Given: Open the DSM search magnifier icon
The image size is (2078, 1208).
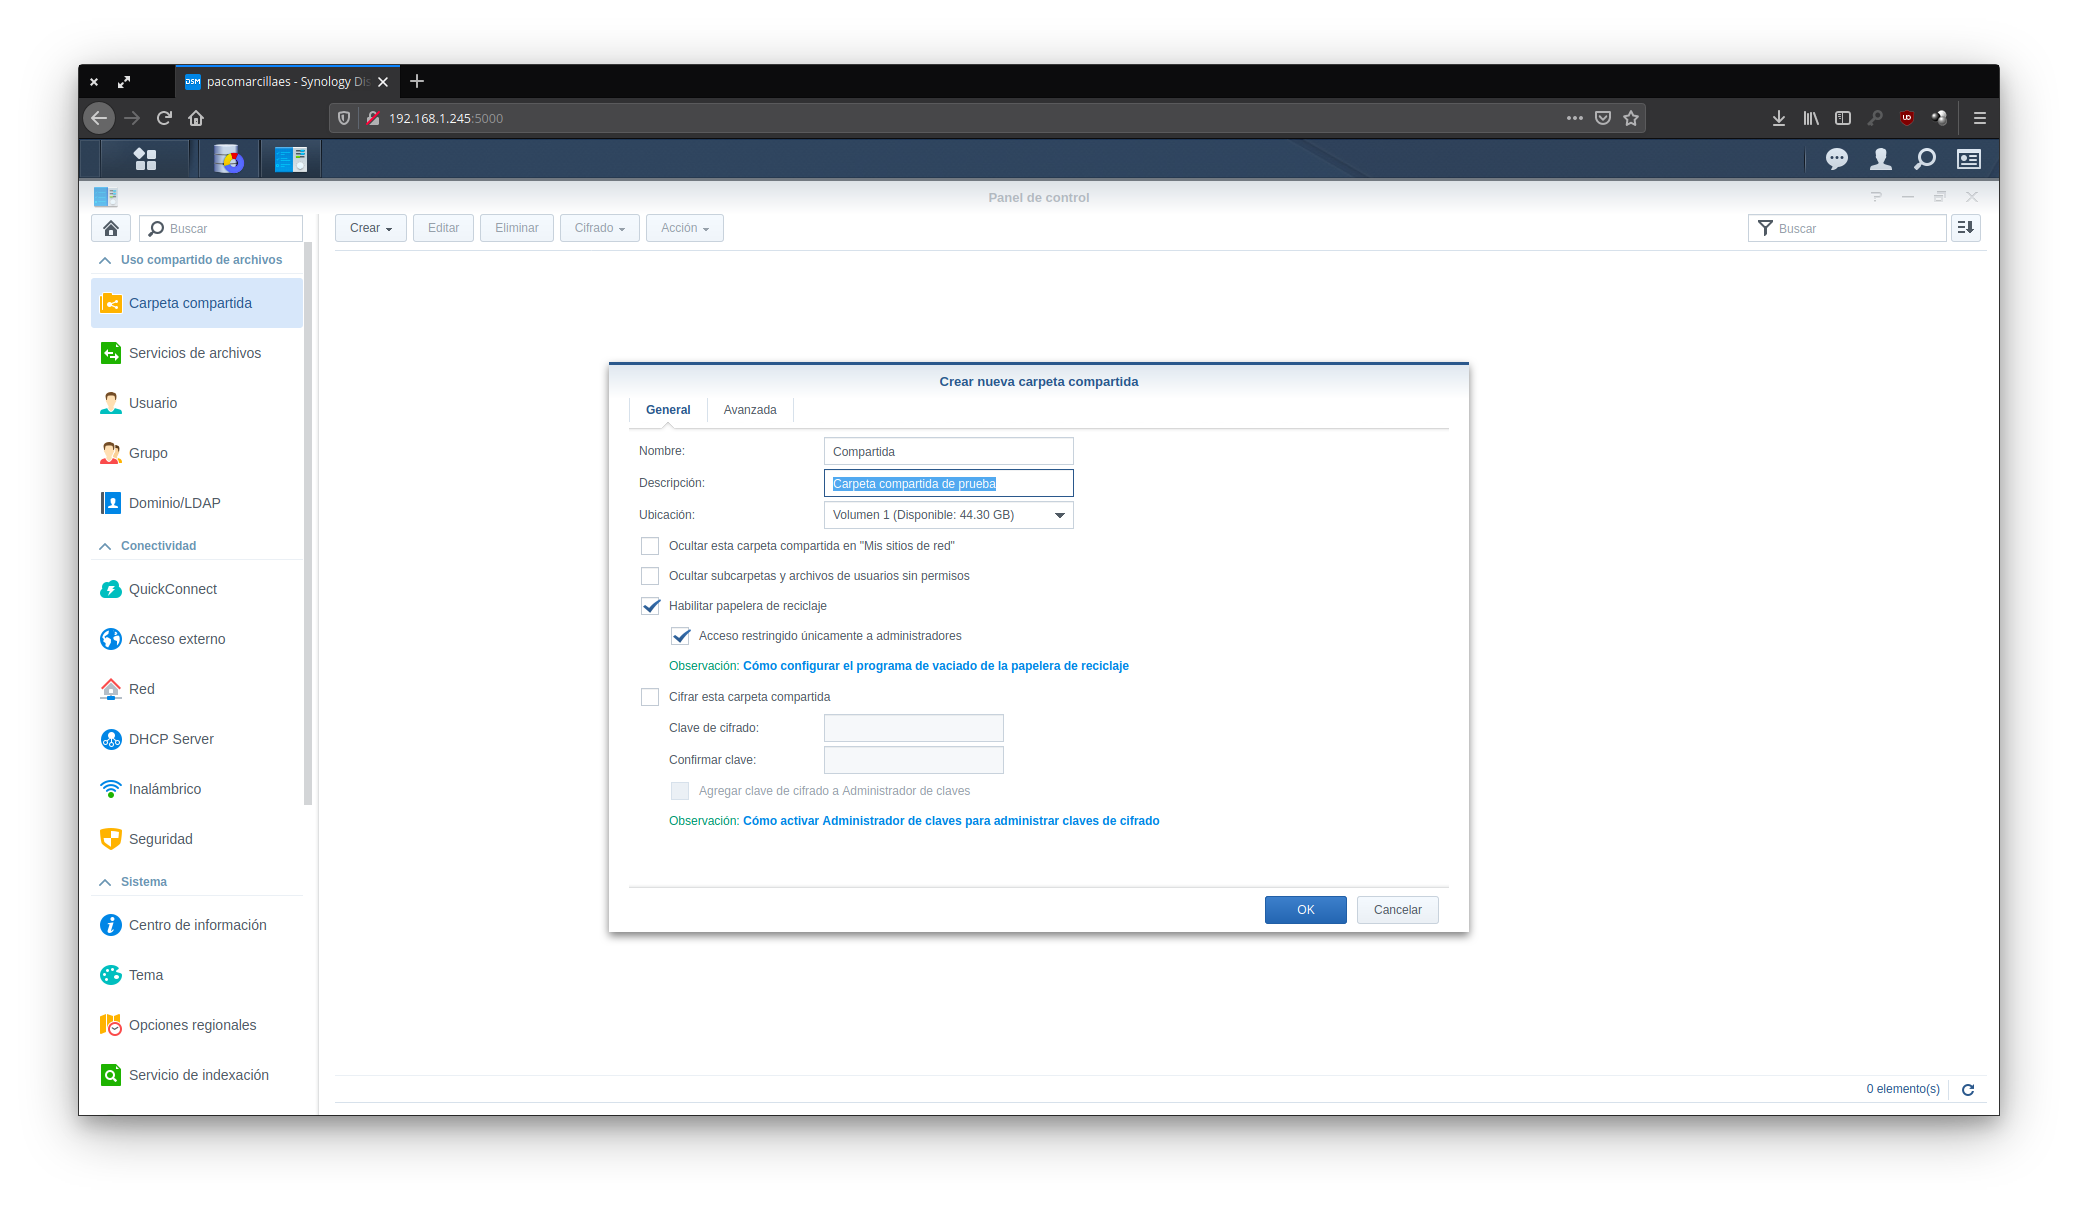Looking at the screenshot, I should (1924, 159).
